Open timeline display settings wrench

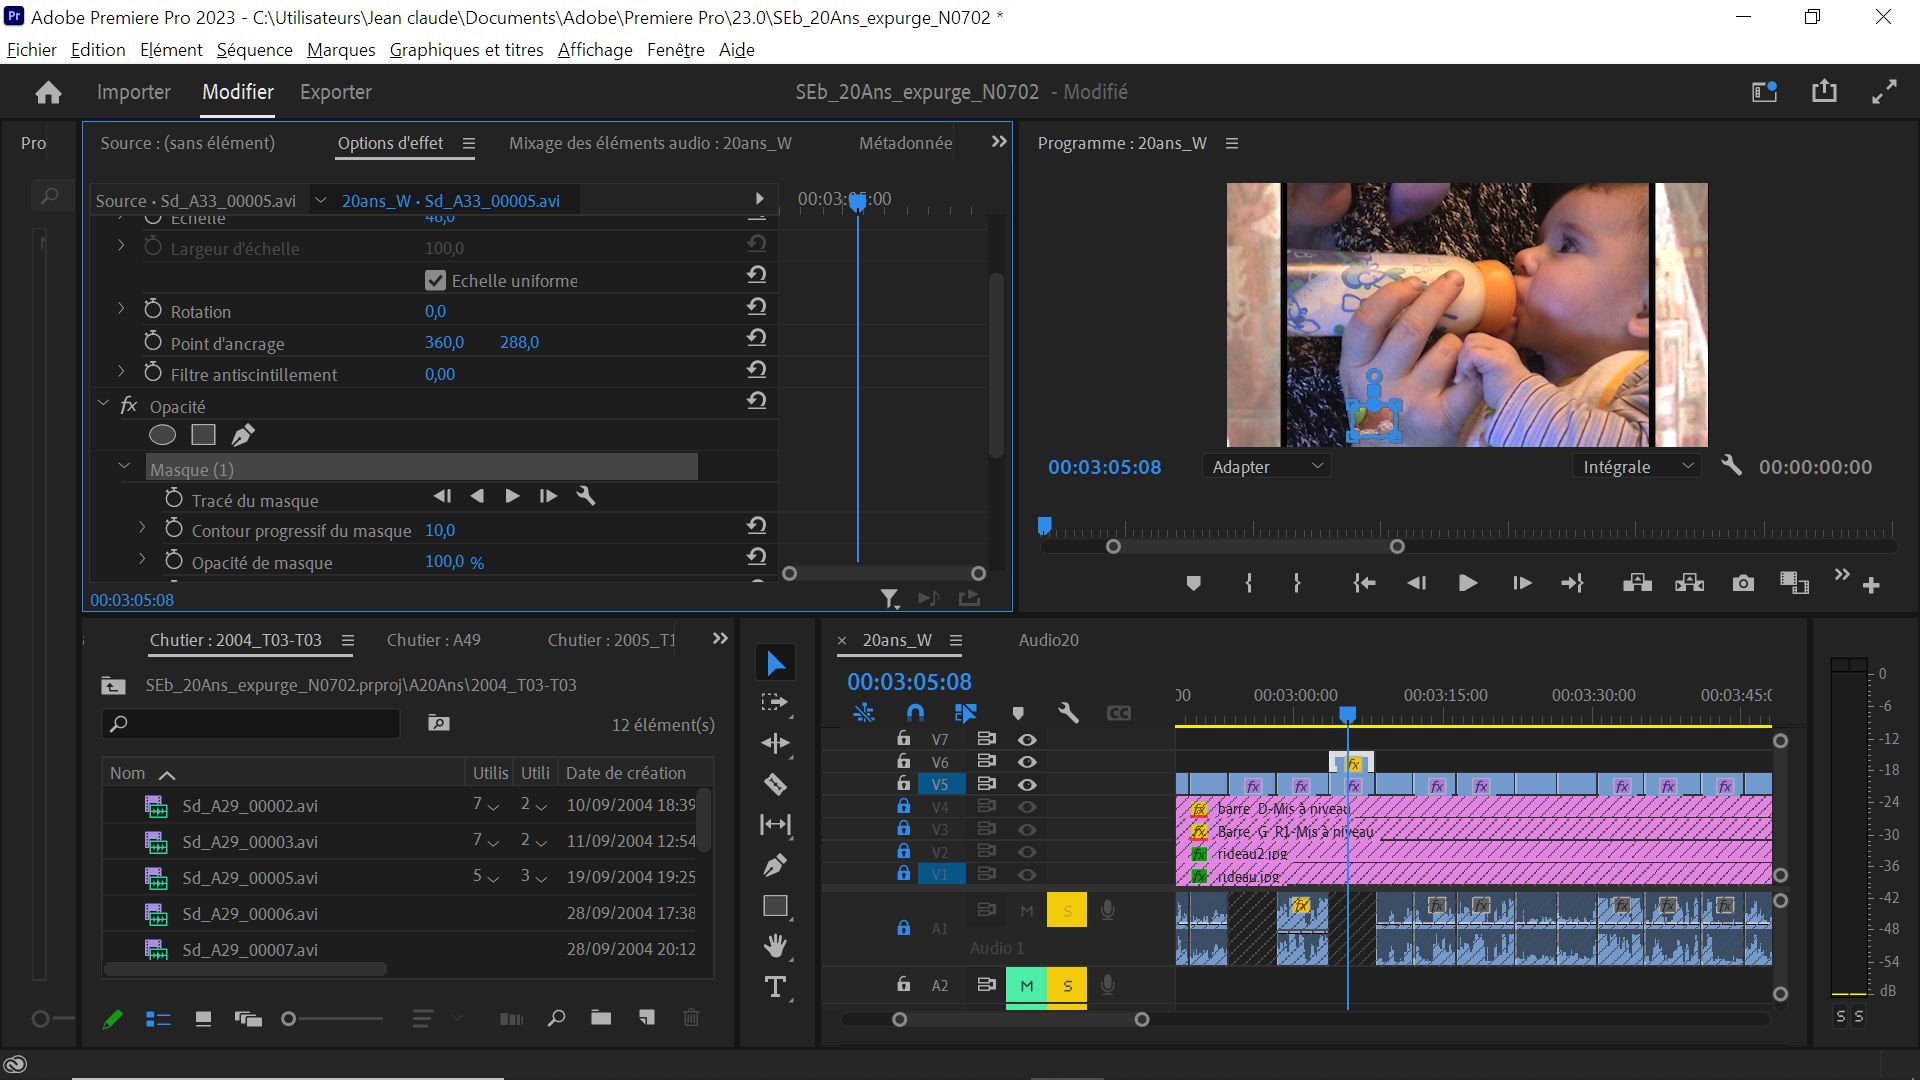tap(1068, 713)
